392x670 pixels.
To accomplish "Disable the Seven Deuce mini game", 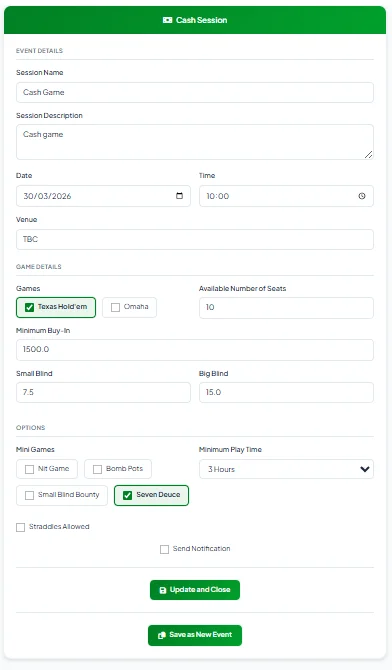I will [x=127, y=495].
